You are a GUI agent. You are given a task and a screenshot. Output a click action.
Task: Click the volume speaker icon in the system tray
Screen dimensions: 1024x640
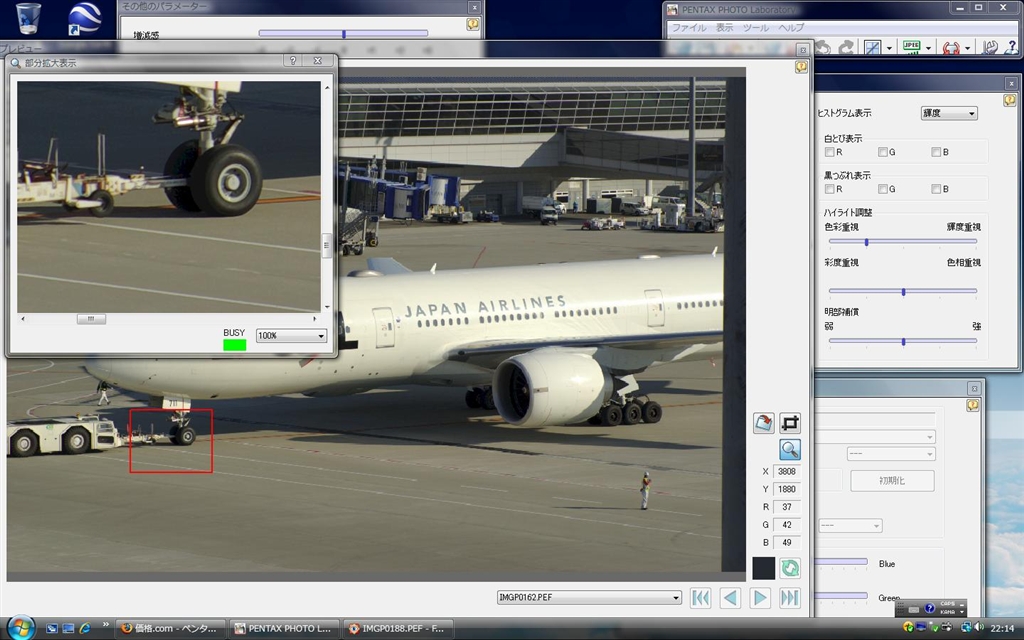[x=979, y=628]
